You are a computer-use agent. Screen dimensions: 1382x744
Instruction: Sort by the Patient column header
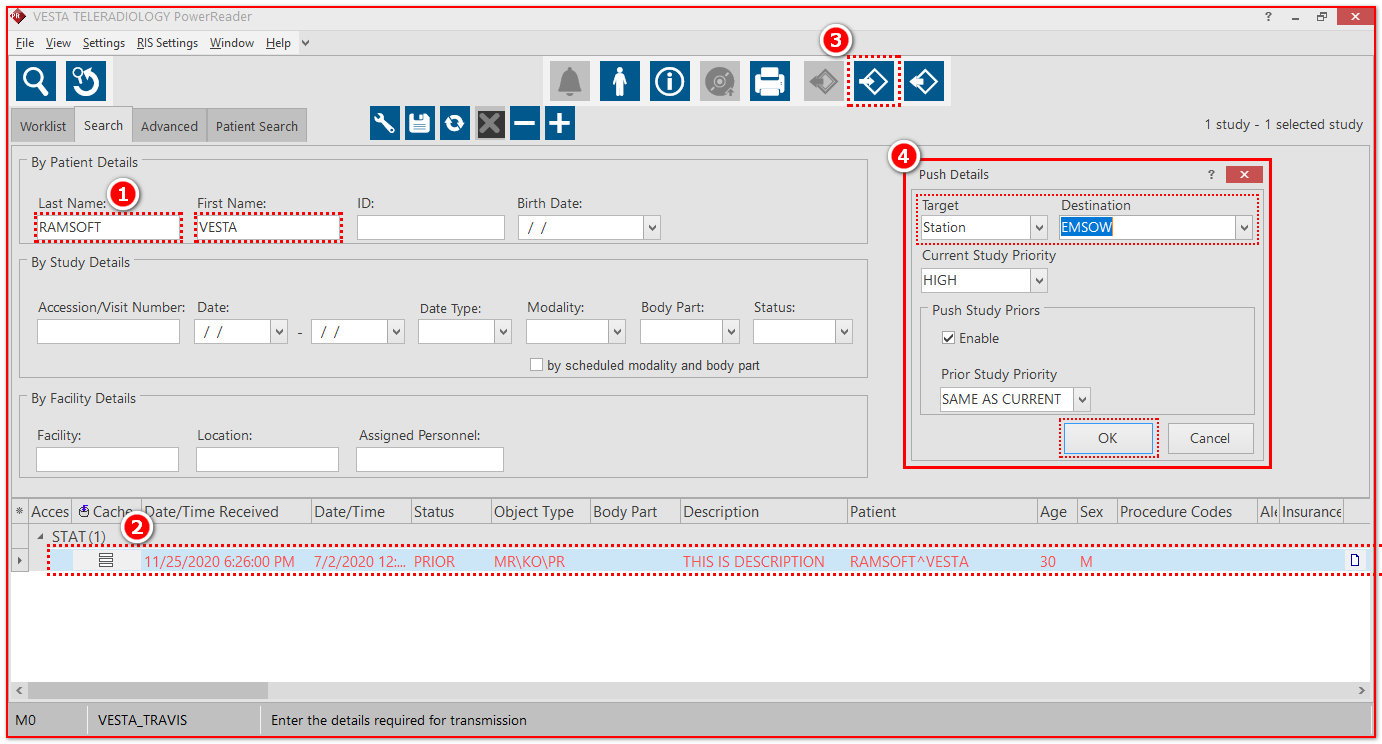(942, 511)
